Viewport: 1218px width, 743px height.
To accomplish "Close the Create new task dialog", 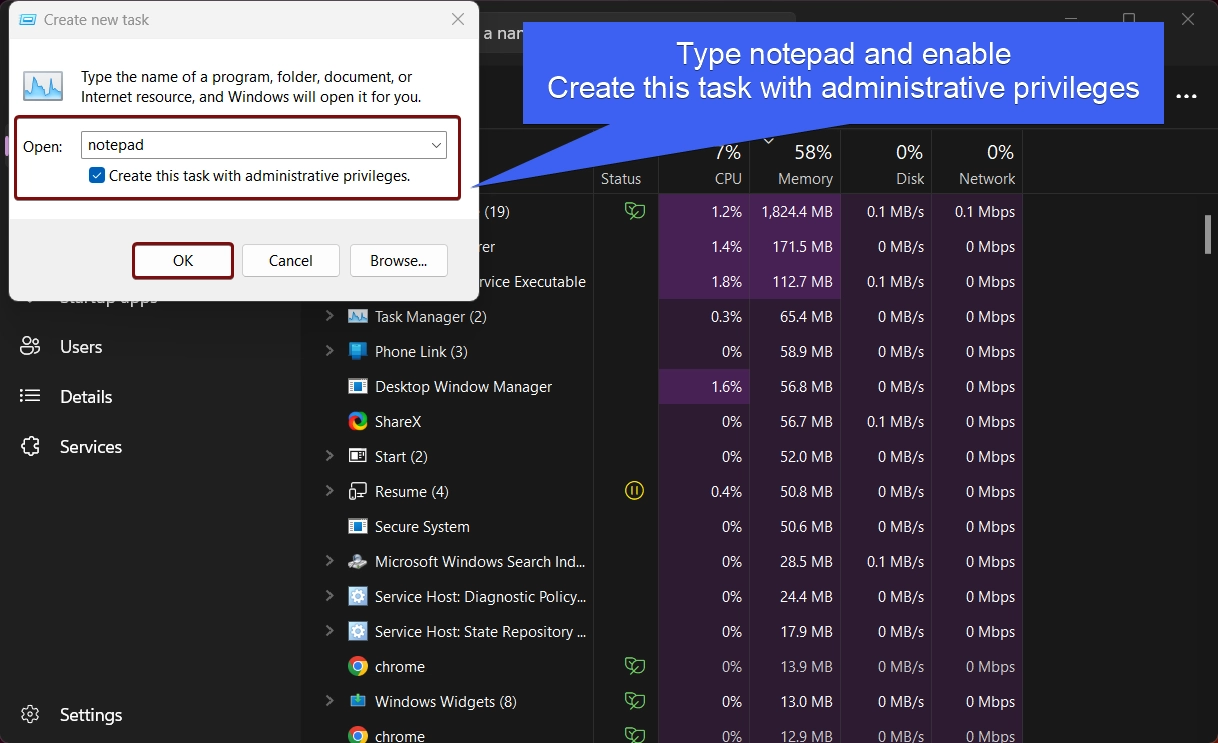I will [457, 19].
